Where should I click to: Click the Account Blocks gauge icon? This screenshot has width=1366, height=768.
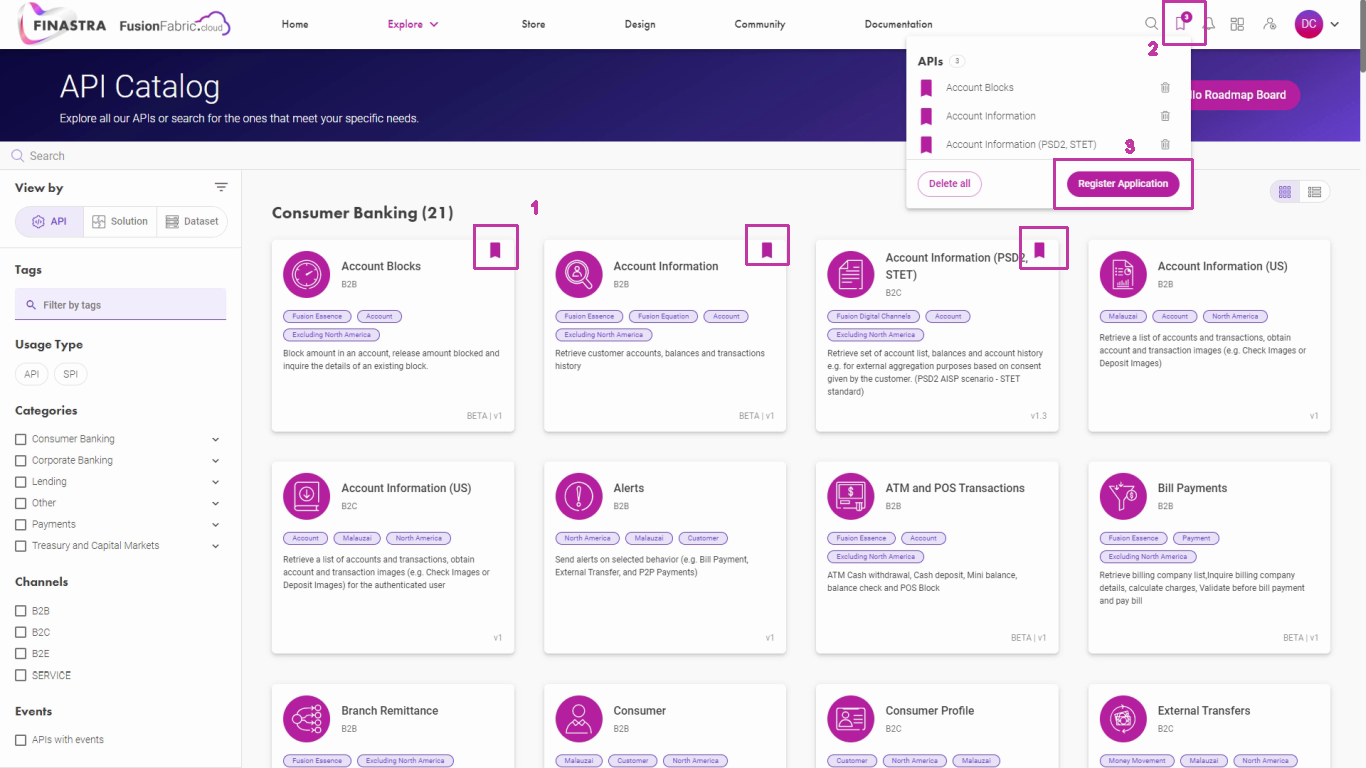[306, 274]
